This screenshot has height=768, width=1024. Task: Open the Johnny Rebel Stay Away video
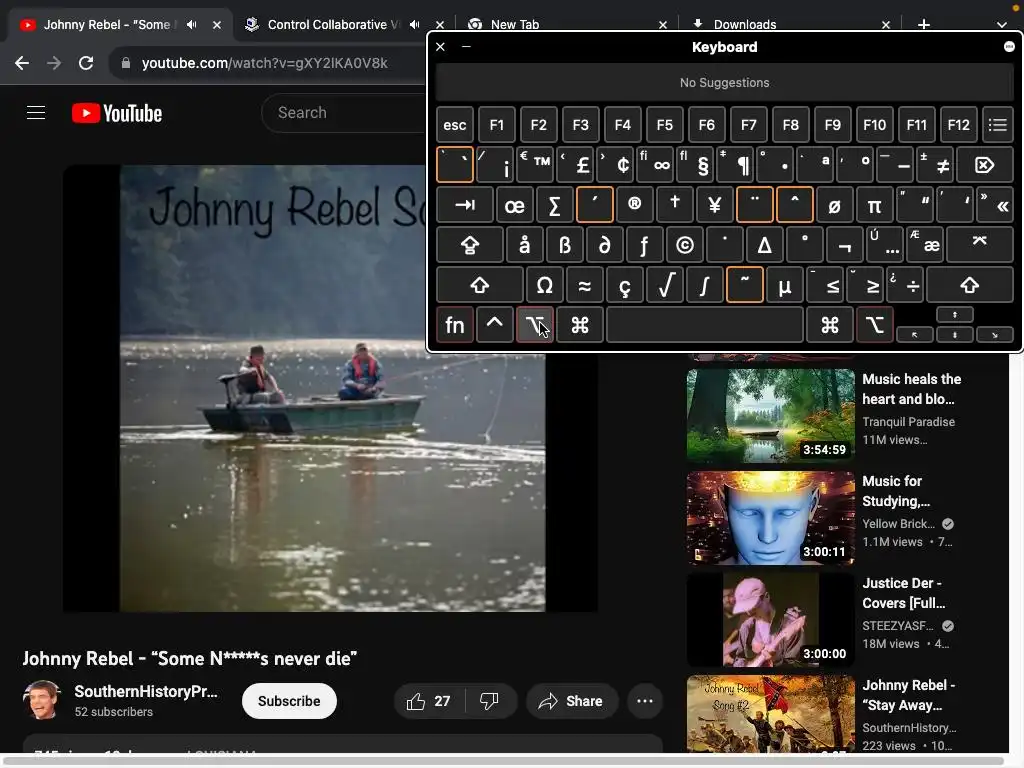771,713
